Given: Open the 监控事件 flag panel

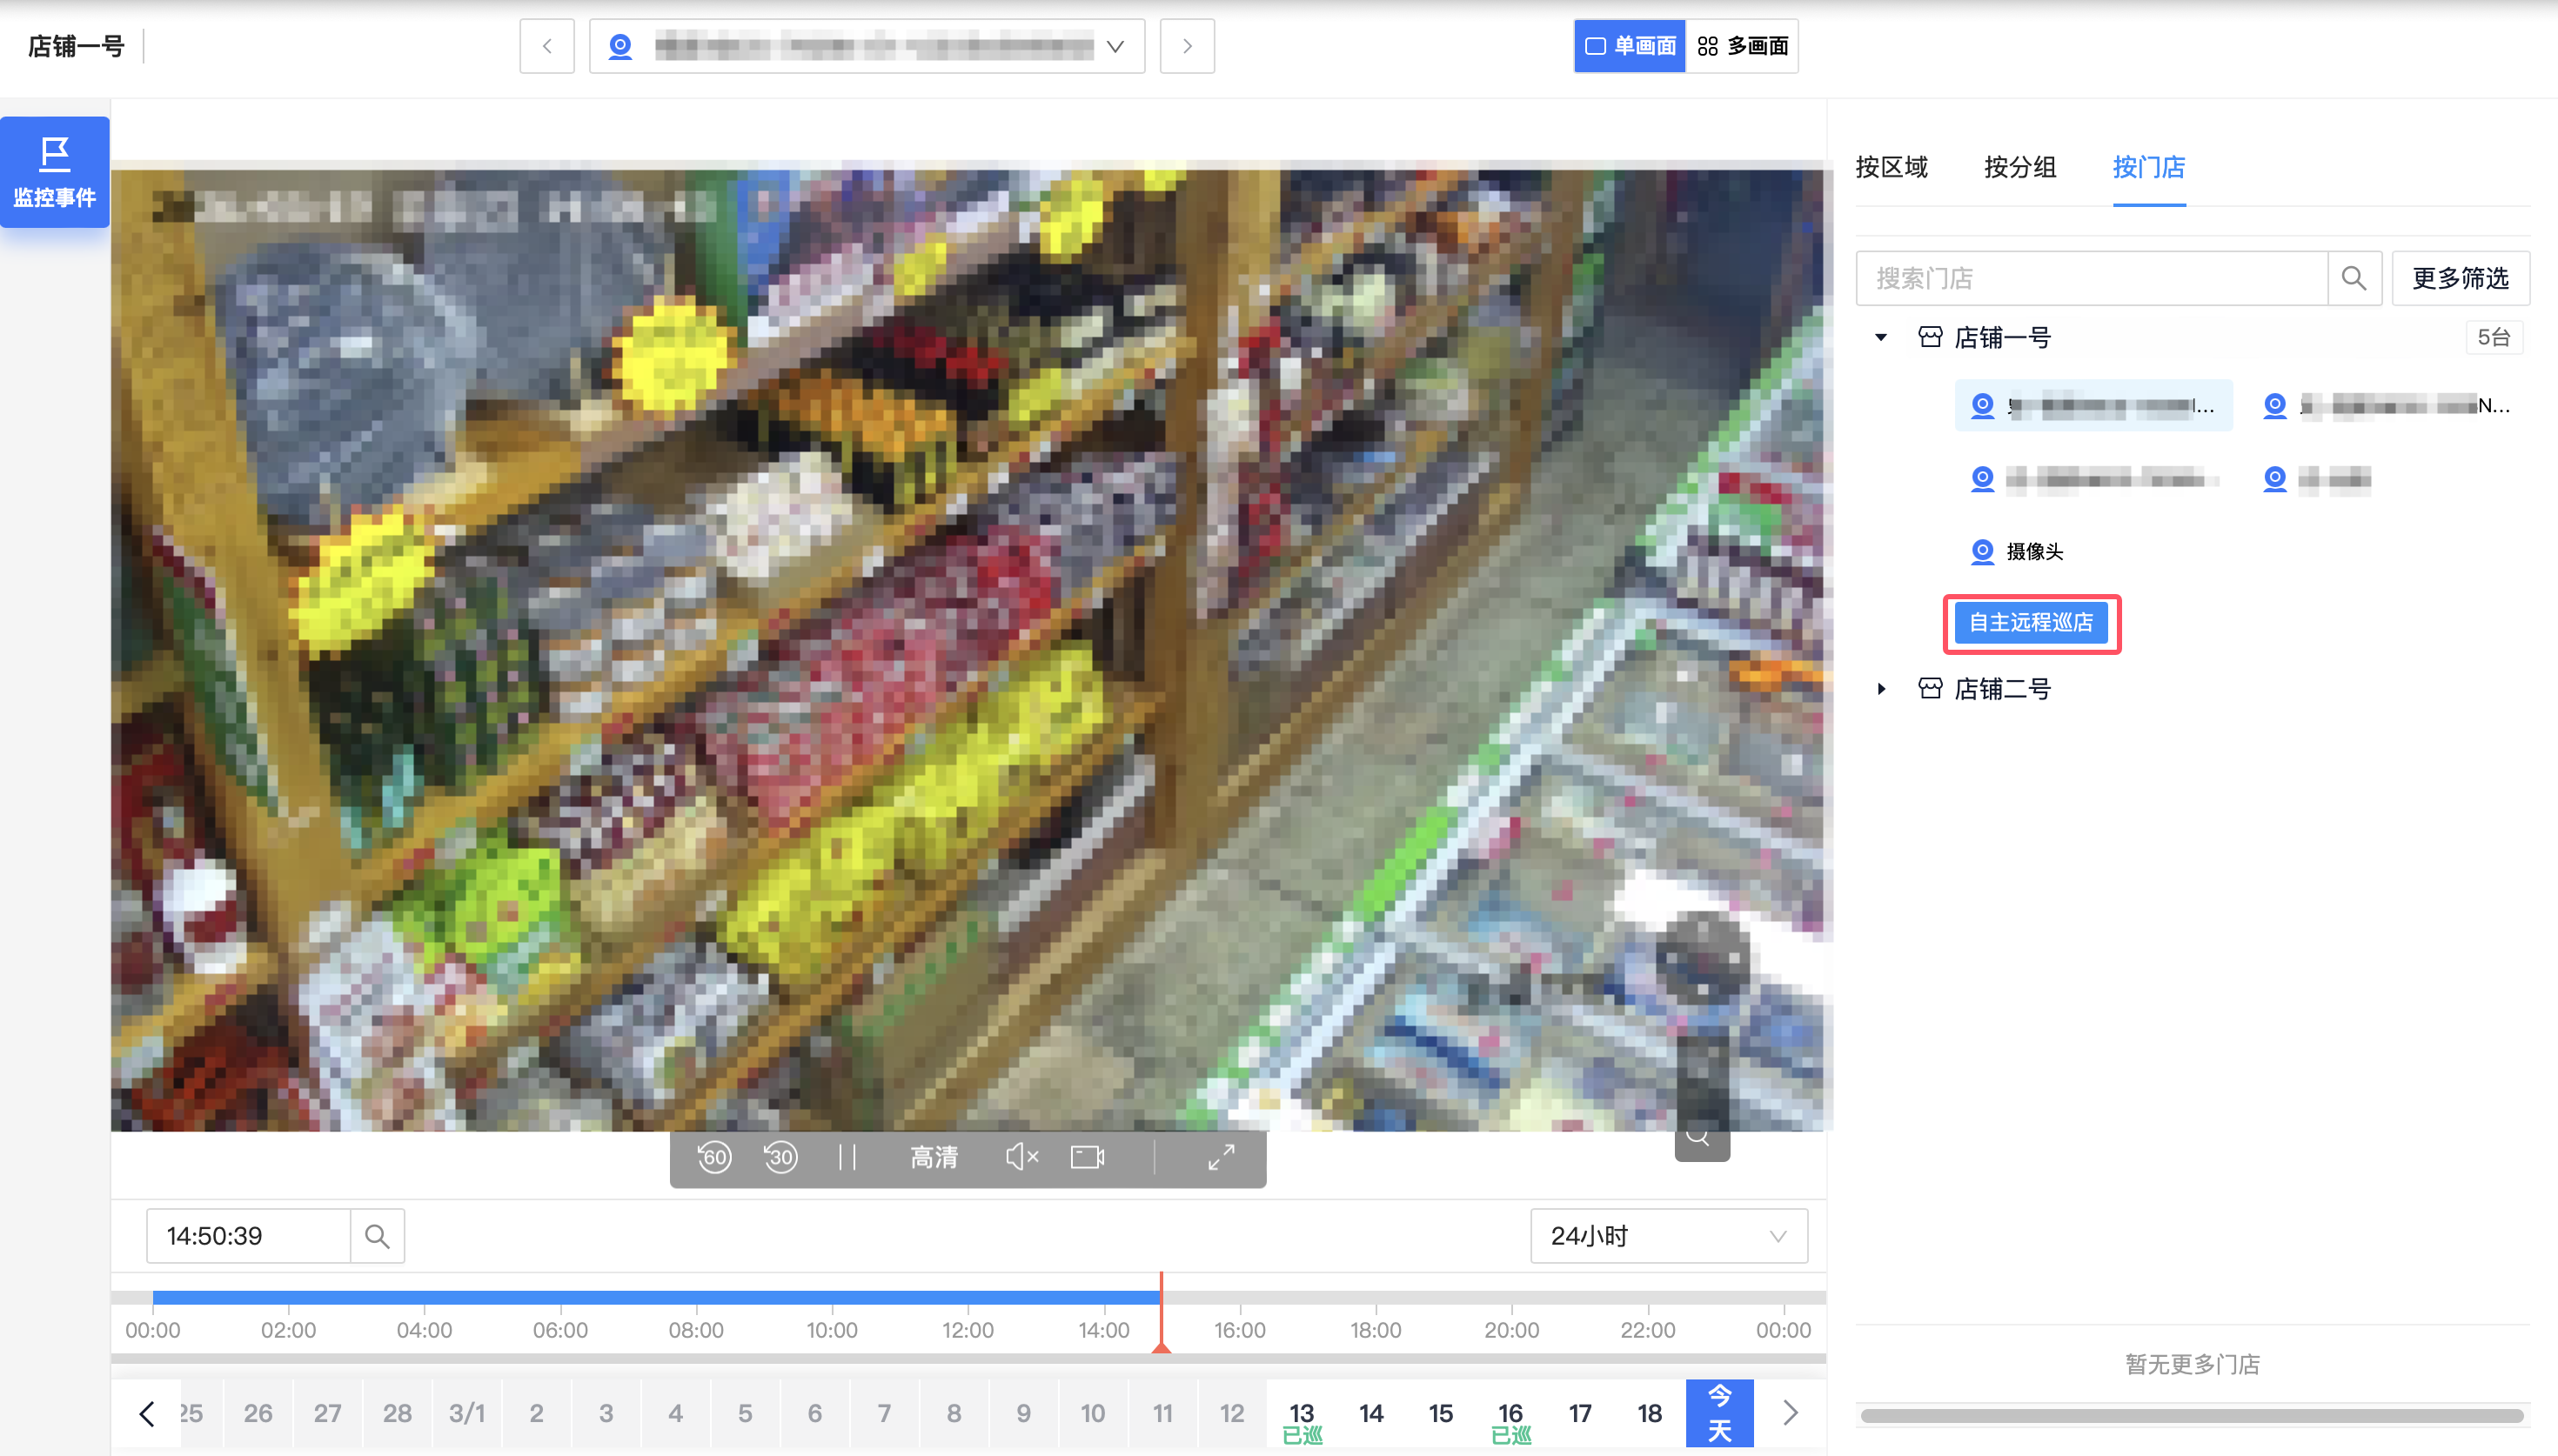Looking at the screenshot, I should (x=55, y=172).
